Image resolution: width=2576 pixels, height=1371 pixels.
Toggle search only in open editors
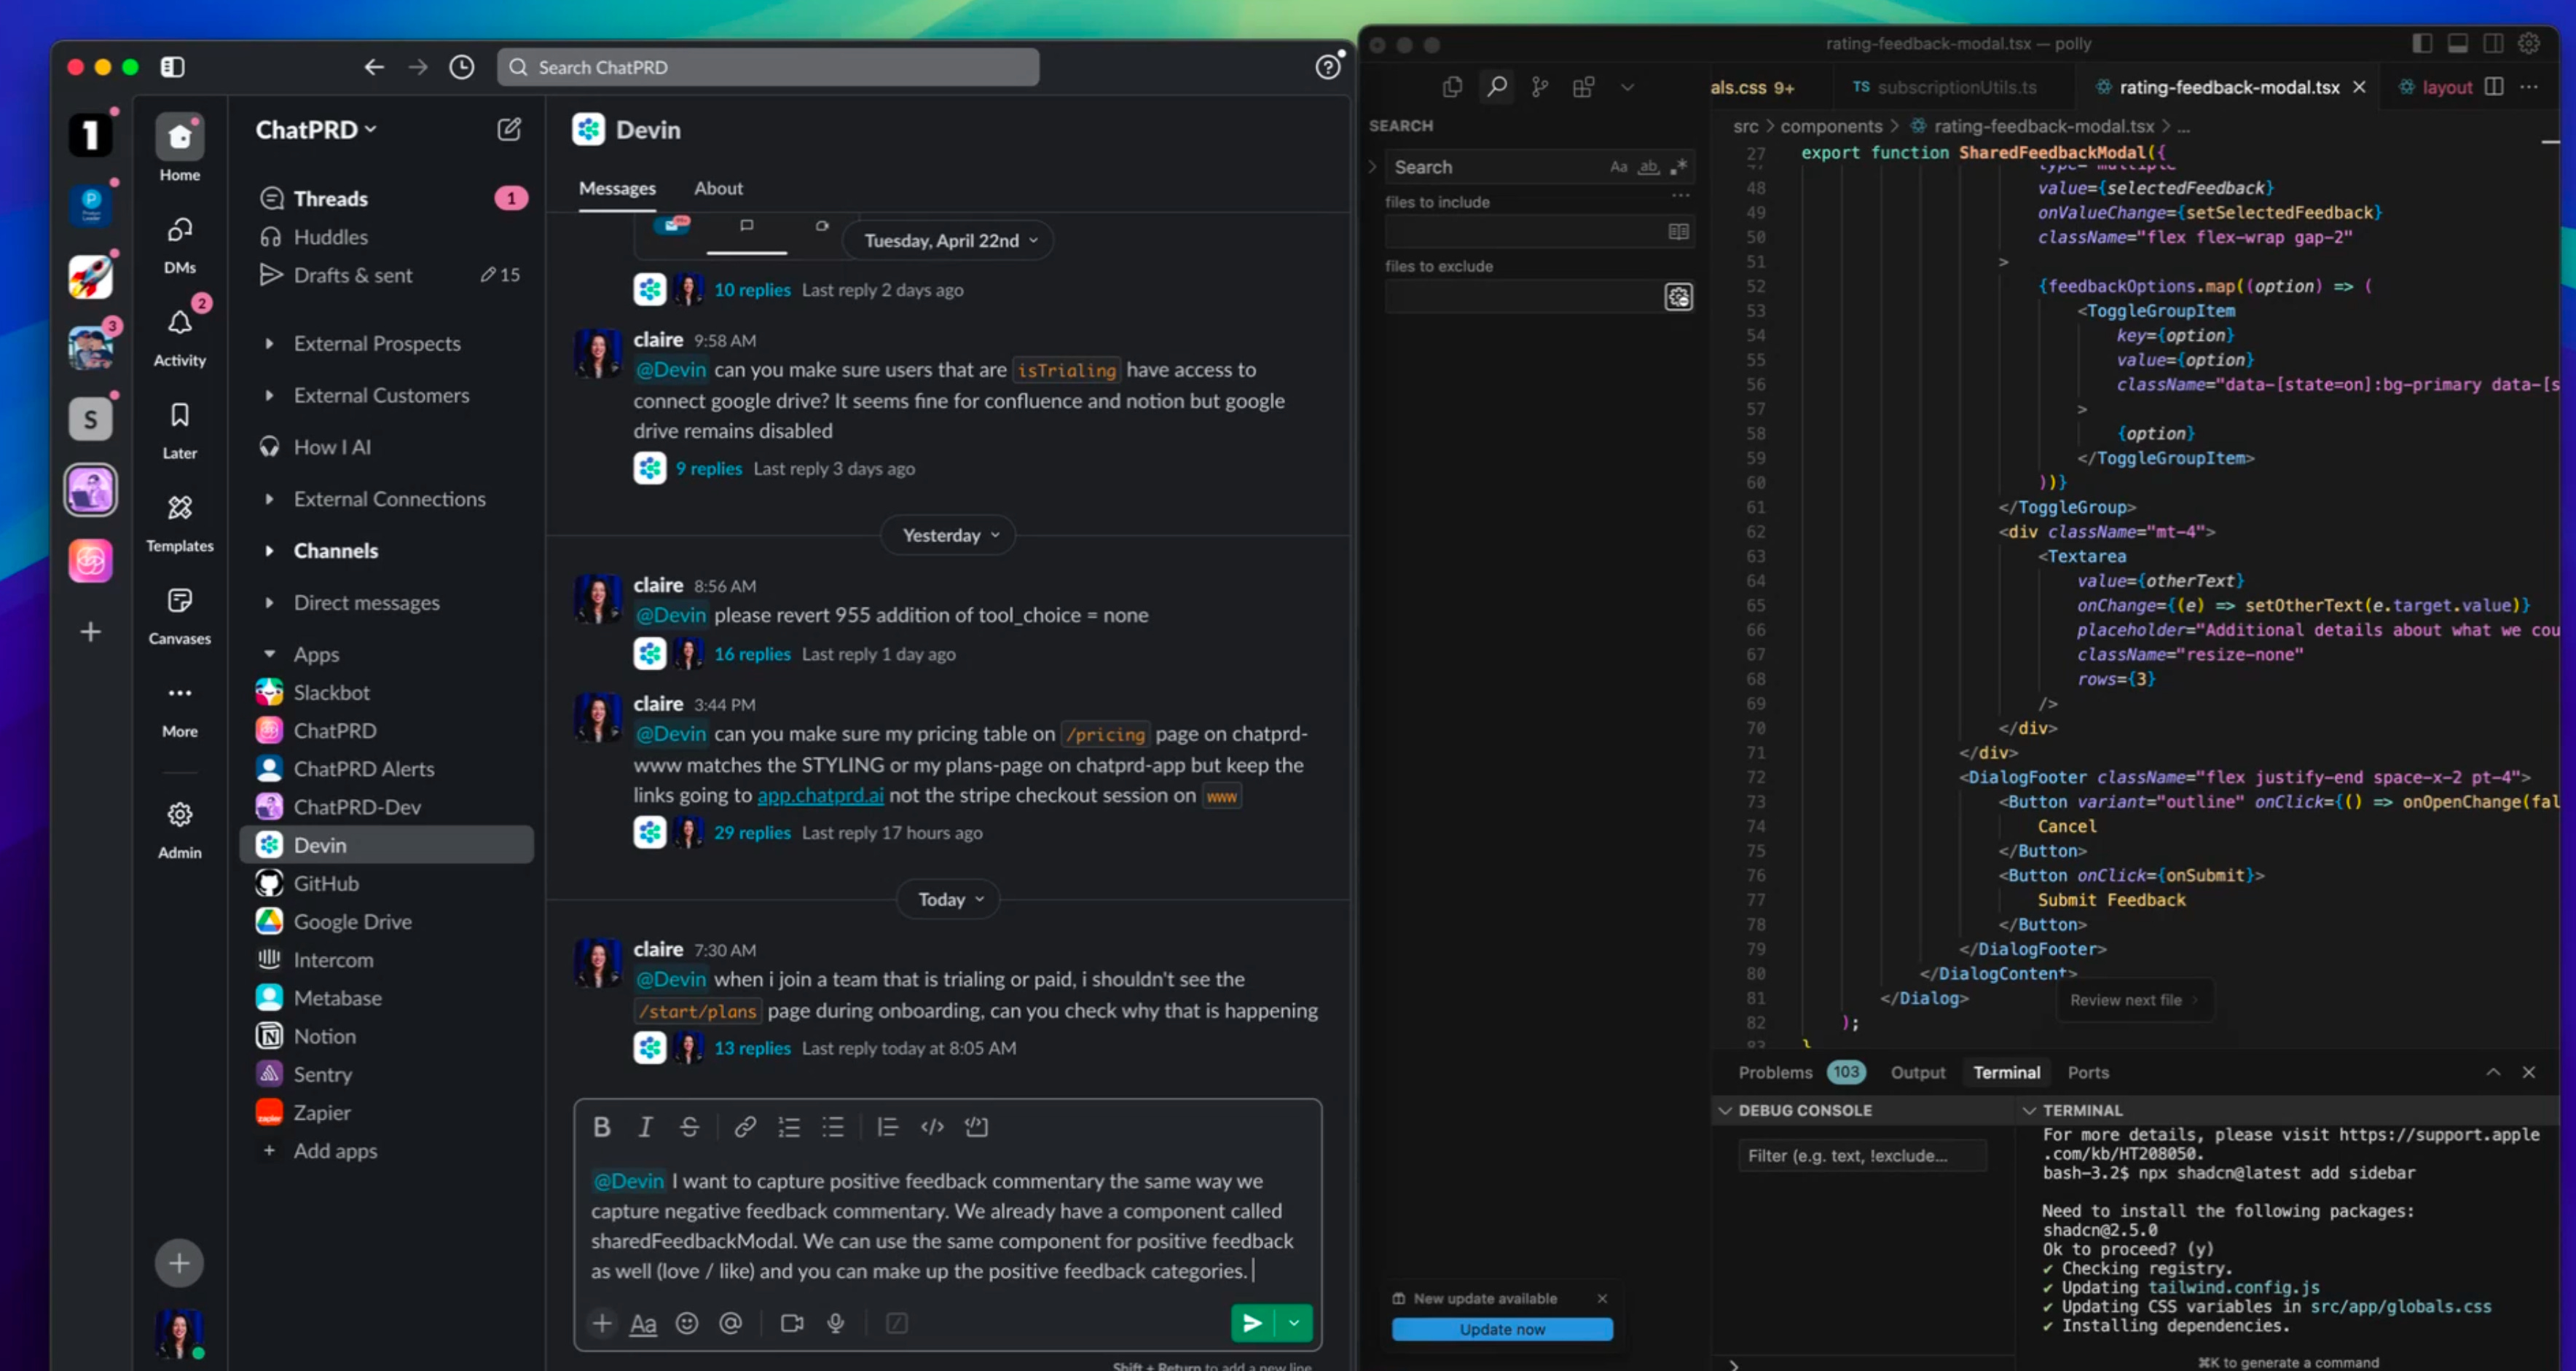click(1678, 232)
